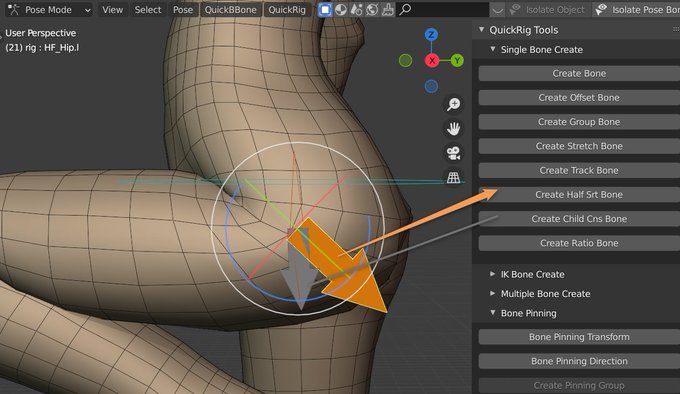Click the Z axis on navigation gizmo
680x394 pixels.
tap(431, 35)
